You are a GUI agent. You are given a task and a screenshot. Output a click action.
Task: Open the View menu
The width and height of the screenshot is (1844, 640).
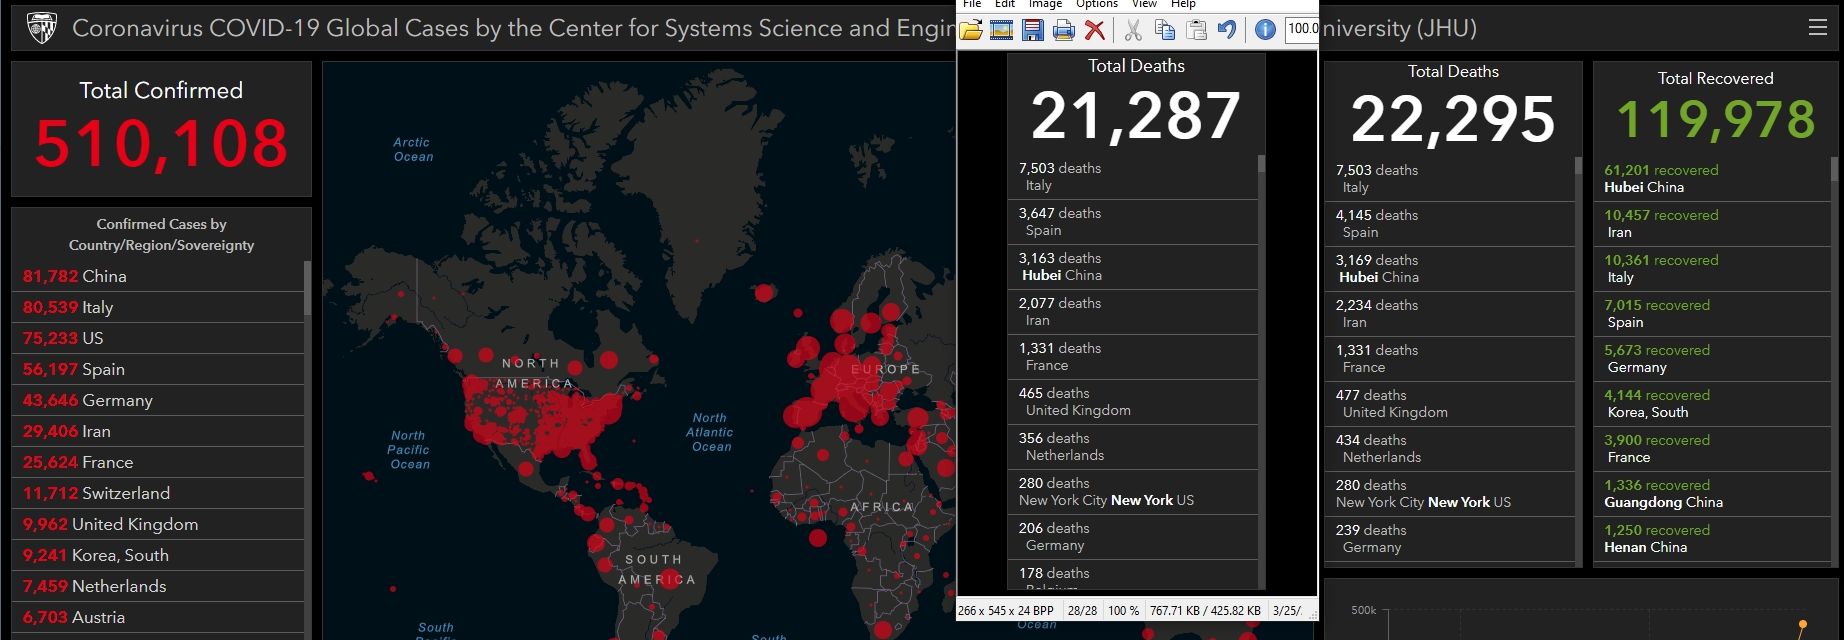point(1144,5)
